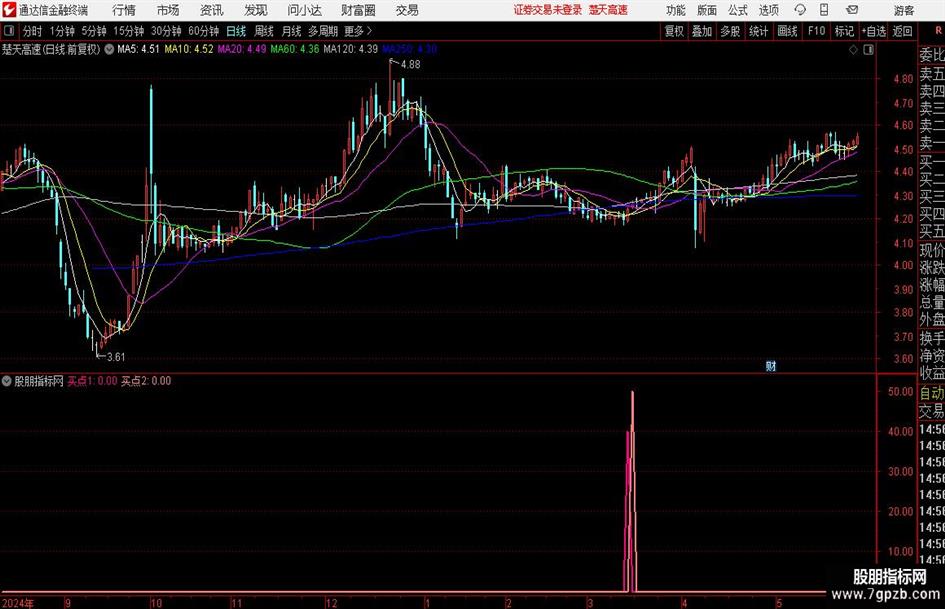
Task: Open the 交易 menu
Action: click(407, 10)
